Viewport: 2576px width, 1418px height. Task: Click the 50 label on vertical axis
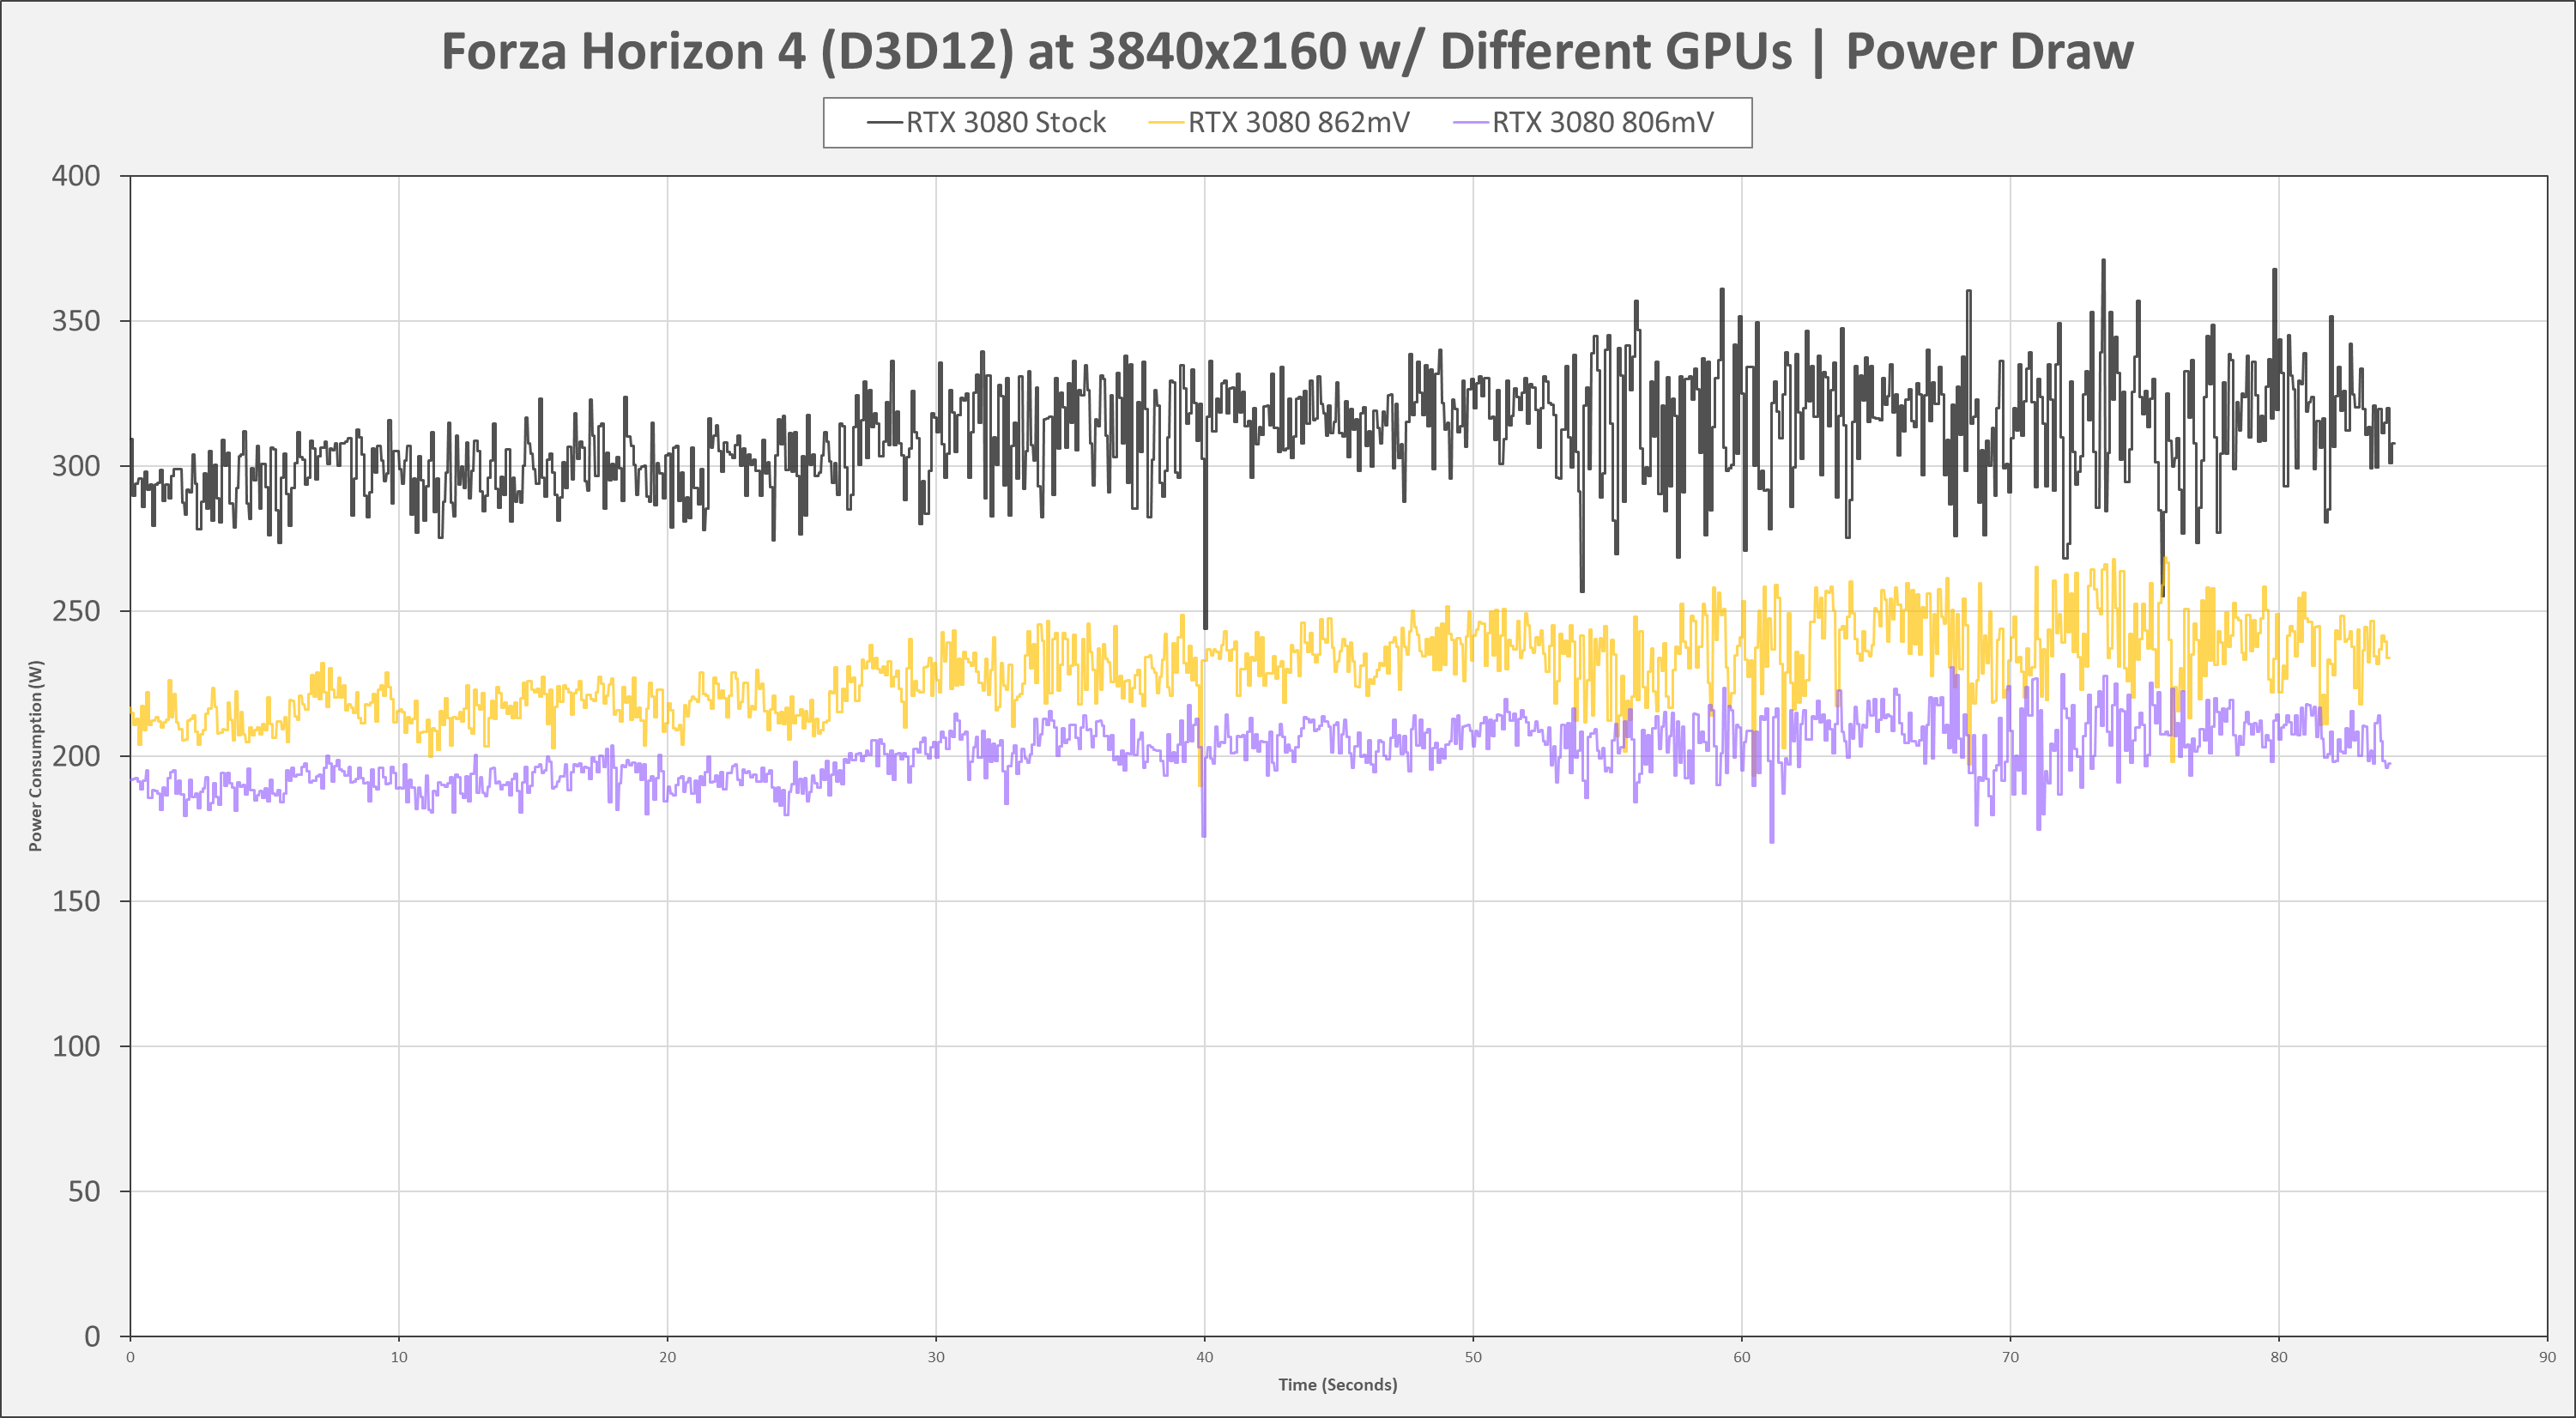click(84, 1191)
